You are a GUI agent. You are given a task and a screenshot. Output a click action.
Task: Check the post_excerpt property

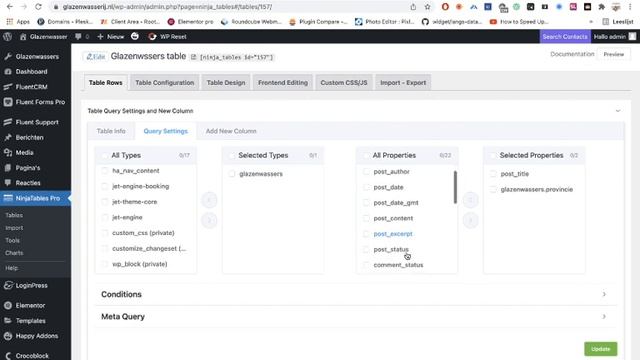[x=366, y=234]
